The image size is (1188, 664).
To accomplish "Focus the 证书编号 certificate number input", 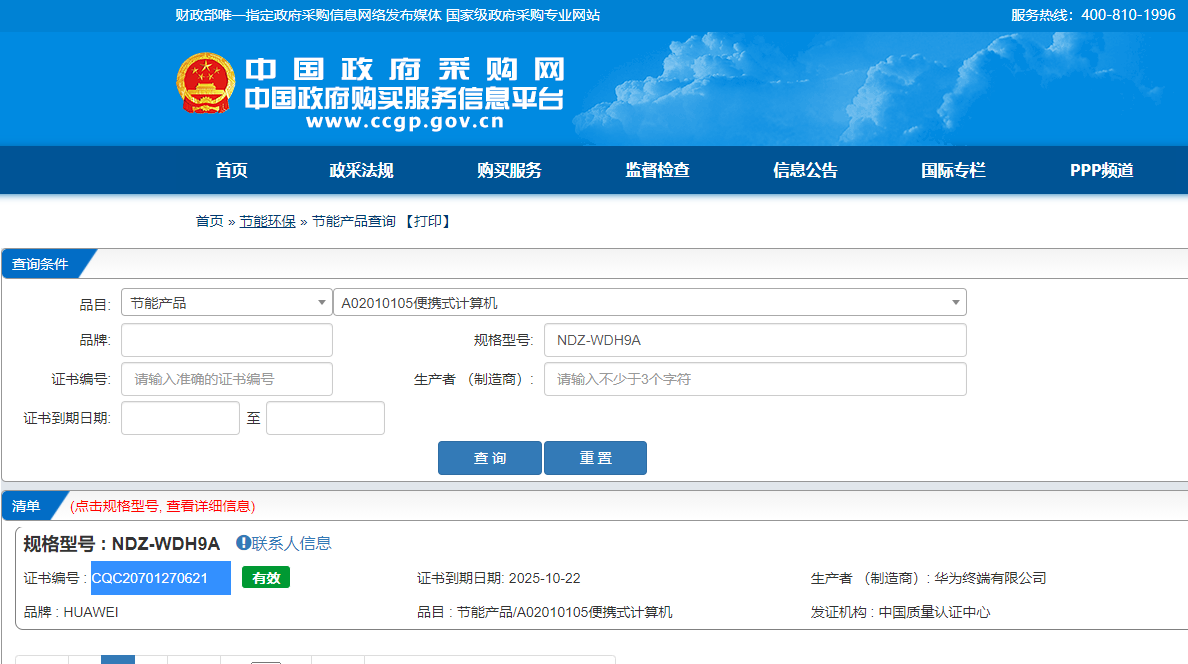I will 227,379.
